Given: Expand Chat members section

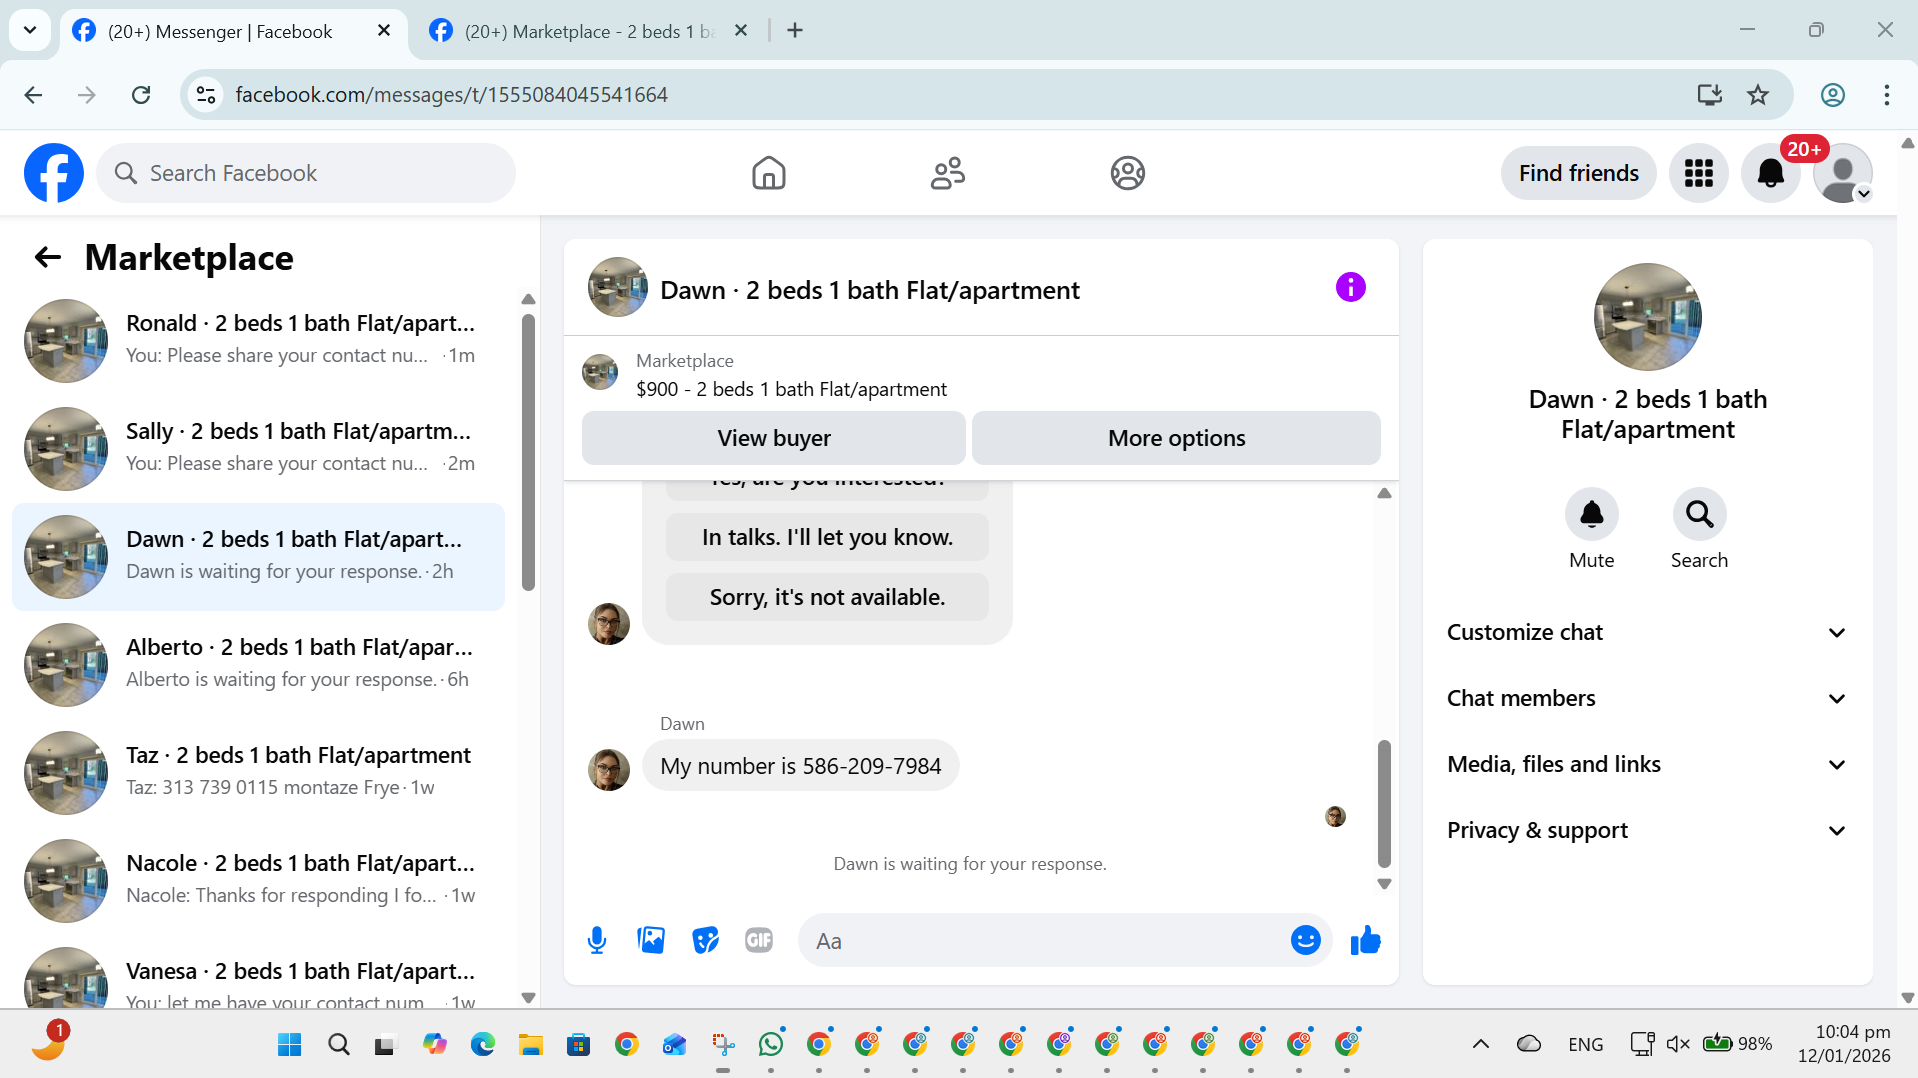Looking at the screenshot, I should (1646, 698).
